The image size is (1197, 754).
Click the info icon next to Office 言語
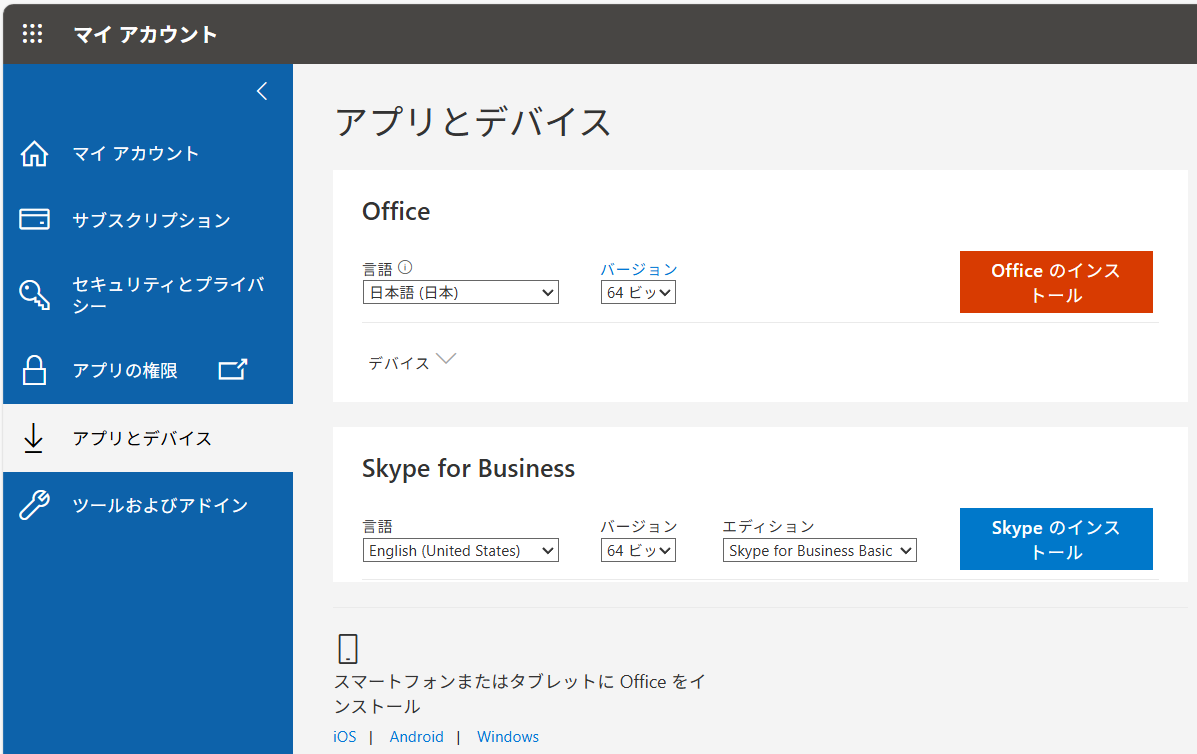coord(405,267)
